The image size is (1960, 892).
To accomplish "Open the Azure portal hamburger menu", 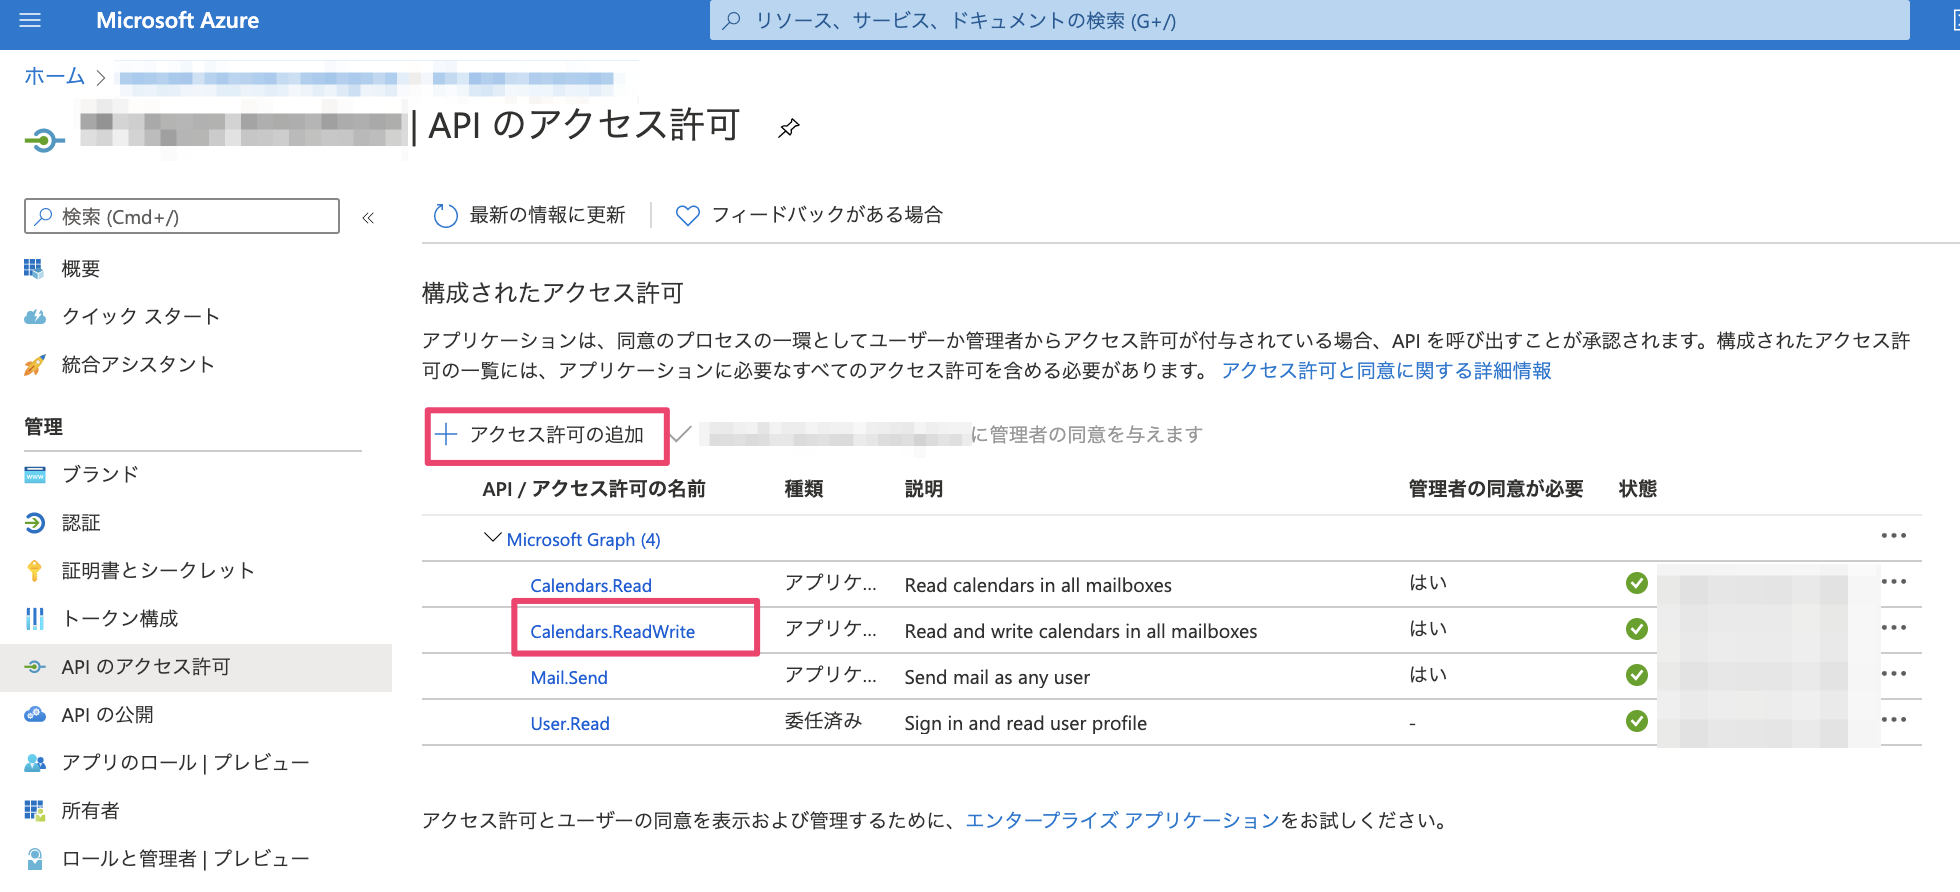I will pyautogui.click(x=31, y=20).
